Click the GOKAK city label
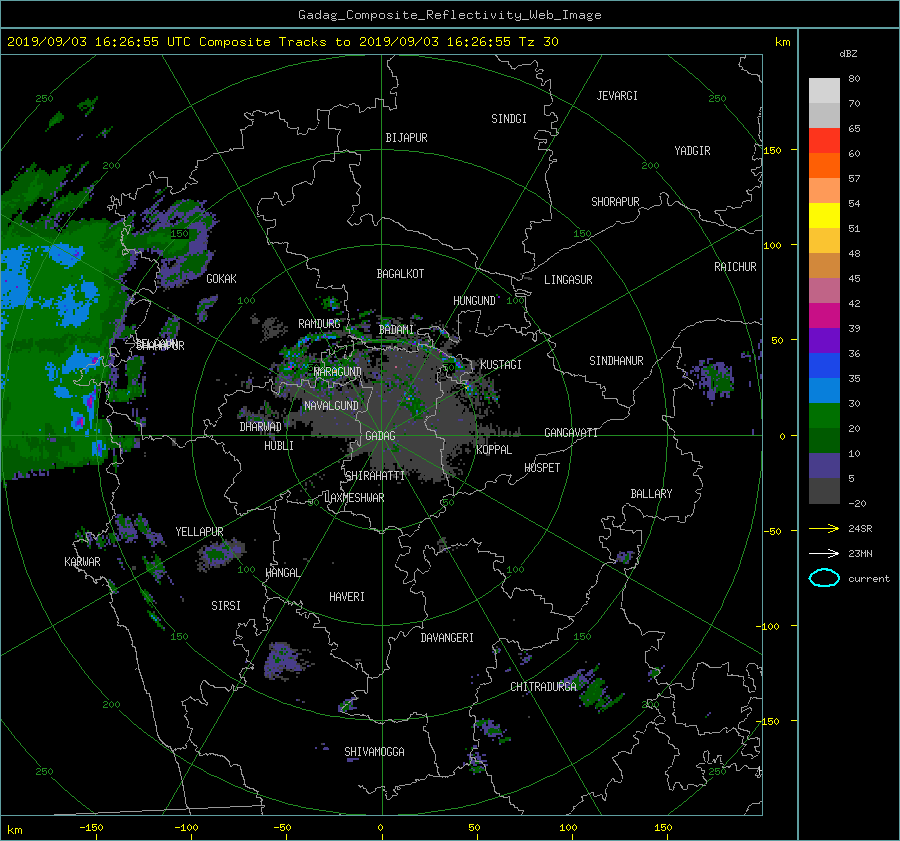900x841 pixels. 221,279
